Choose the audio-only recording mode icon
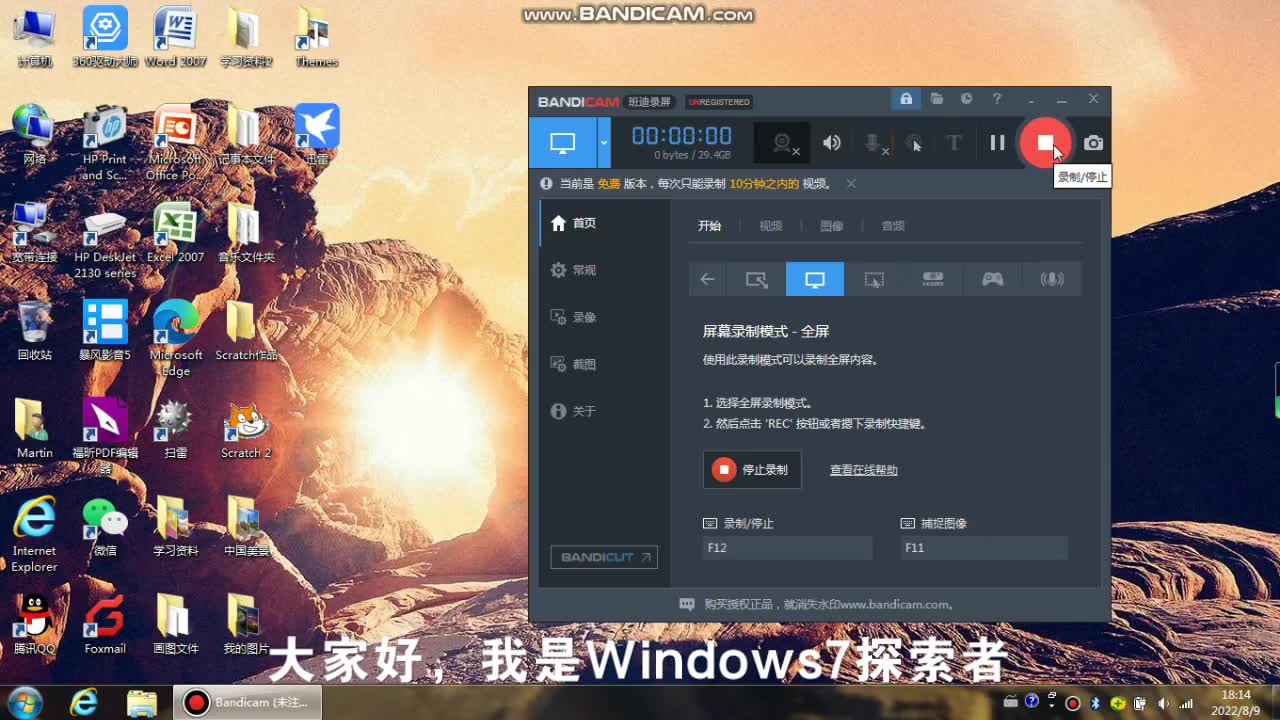This screenshot has height=720, width=1280. [1052, 279]
